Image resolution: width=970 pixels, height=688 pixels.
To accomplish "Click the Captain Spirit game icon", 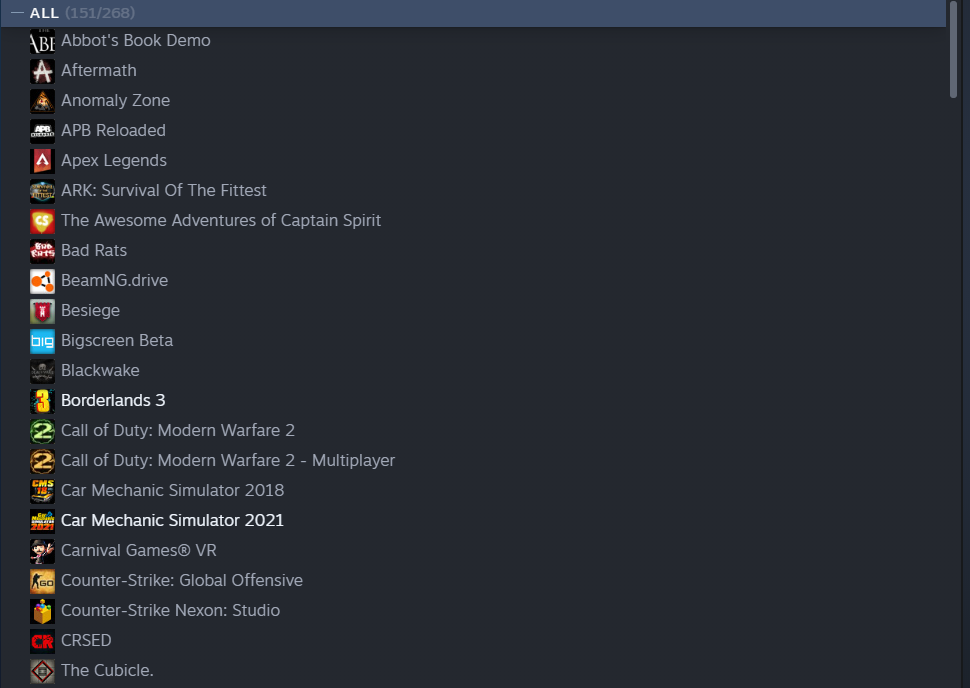I will (42, 220).
